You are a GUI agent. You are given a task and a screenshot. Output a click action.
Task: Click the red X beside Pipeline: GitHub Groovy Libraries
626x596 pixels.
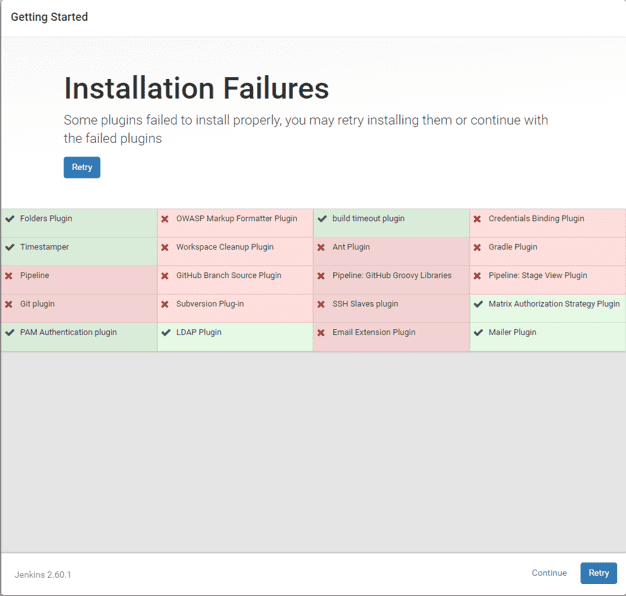(x=321, y=275)
